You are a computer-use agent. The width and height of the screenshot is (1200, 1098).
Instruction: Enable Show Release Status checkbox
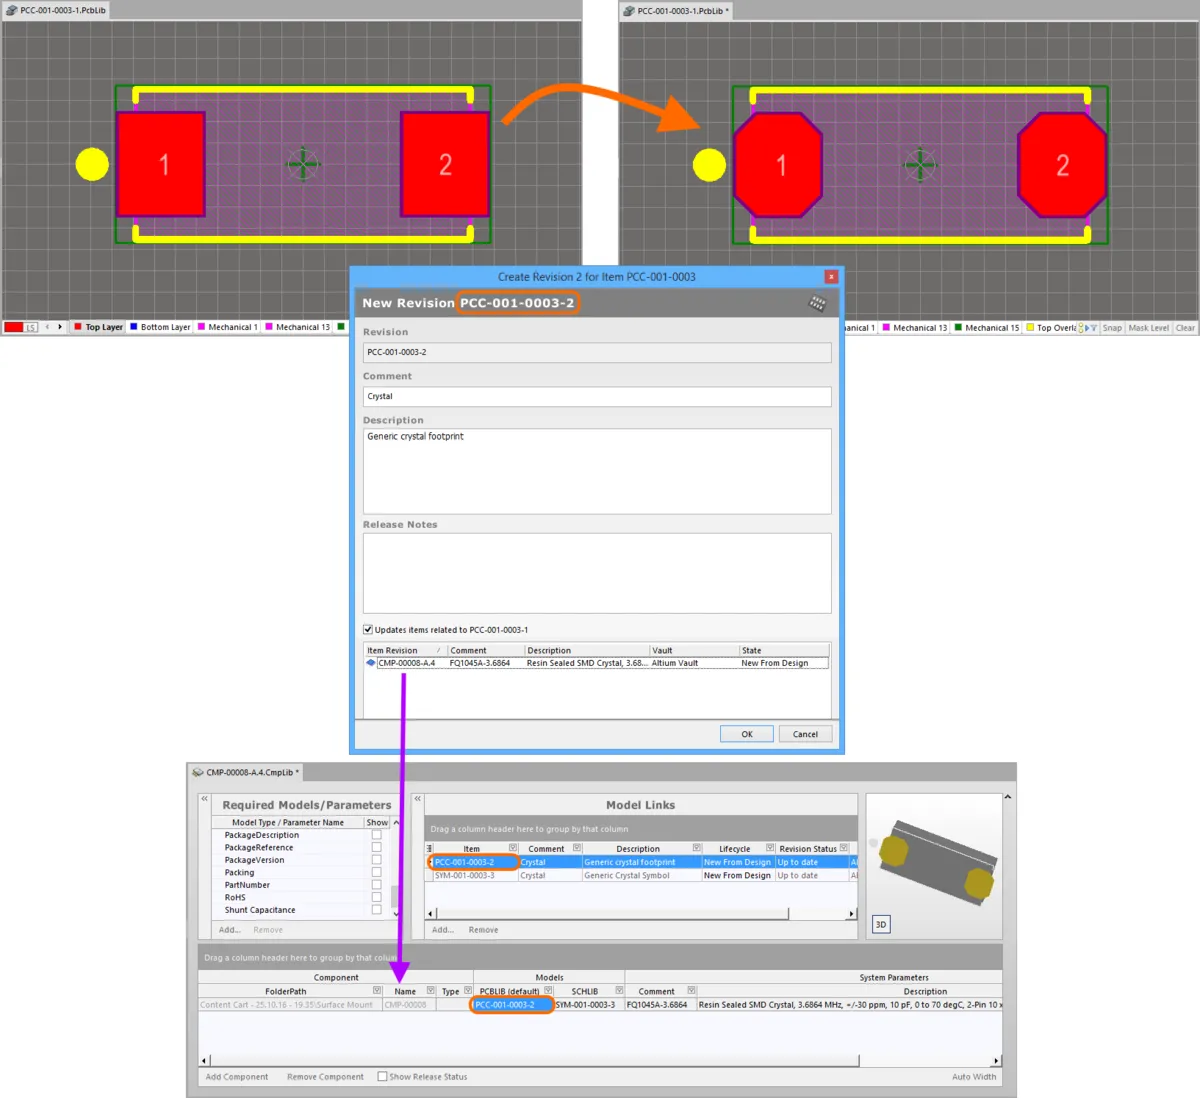click(383, 1077)
